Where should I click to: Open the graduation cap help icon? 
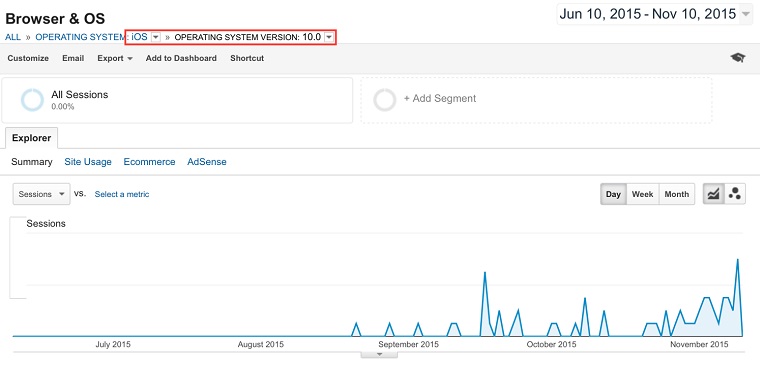[x=737, y=58]
